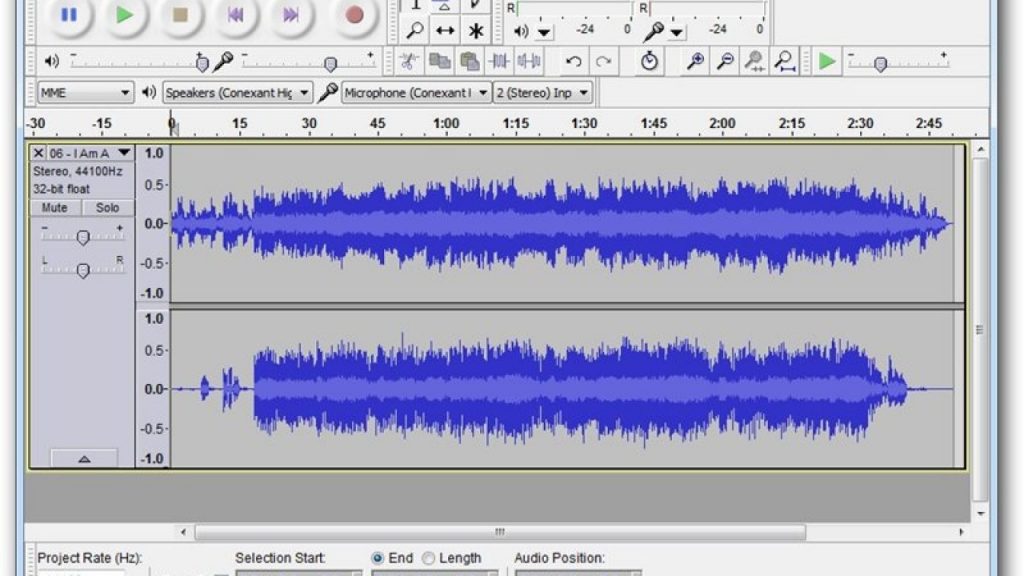Close the track with the X button
The height and width of the screenshot is (576, 1024).
[x=38, y=153]
